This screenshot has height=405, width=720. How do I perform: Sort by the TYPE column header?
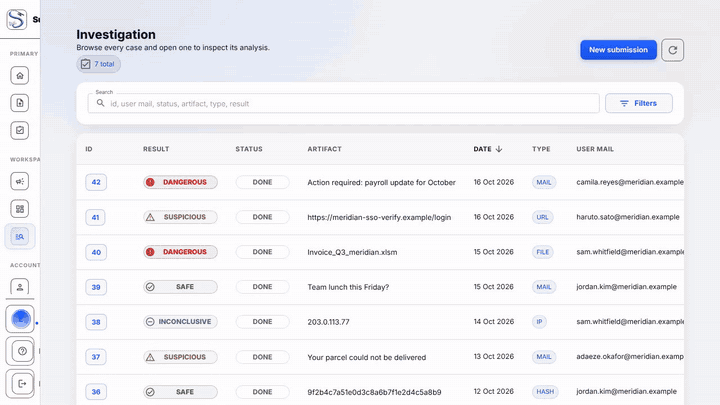[541, 149]
